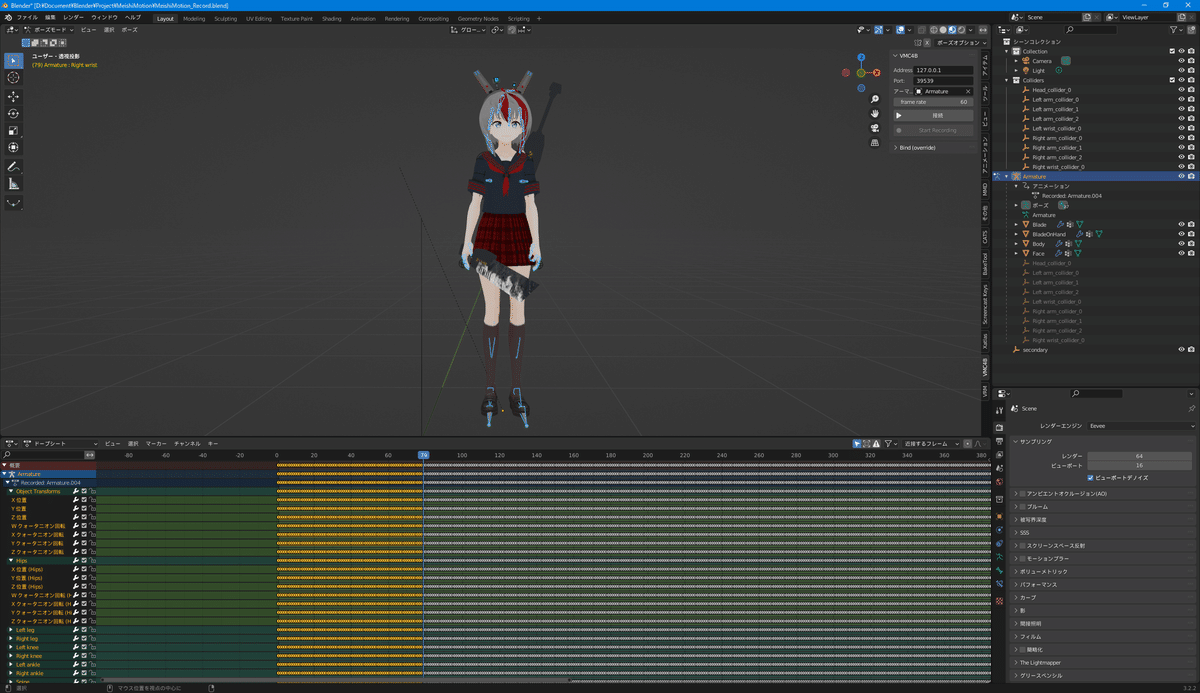Uncheck the Colliders collection checkbox
Viewport: 1200px width, 693px height.
tap(1172, 80)
